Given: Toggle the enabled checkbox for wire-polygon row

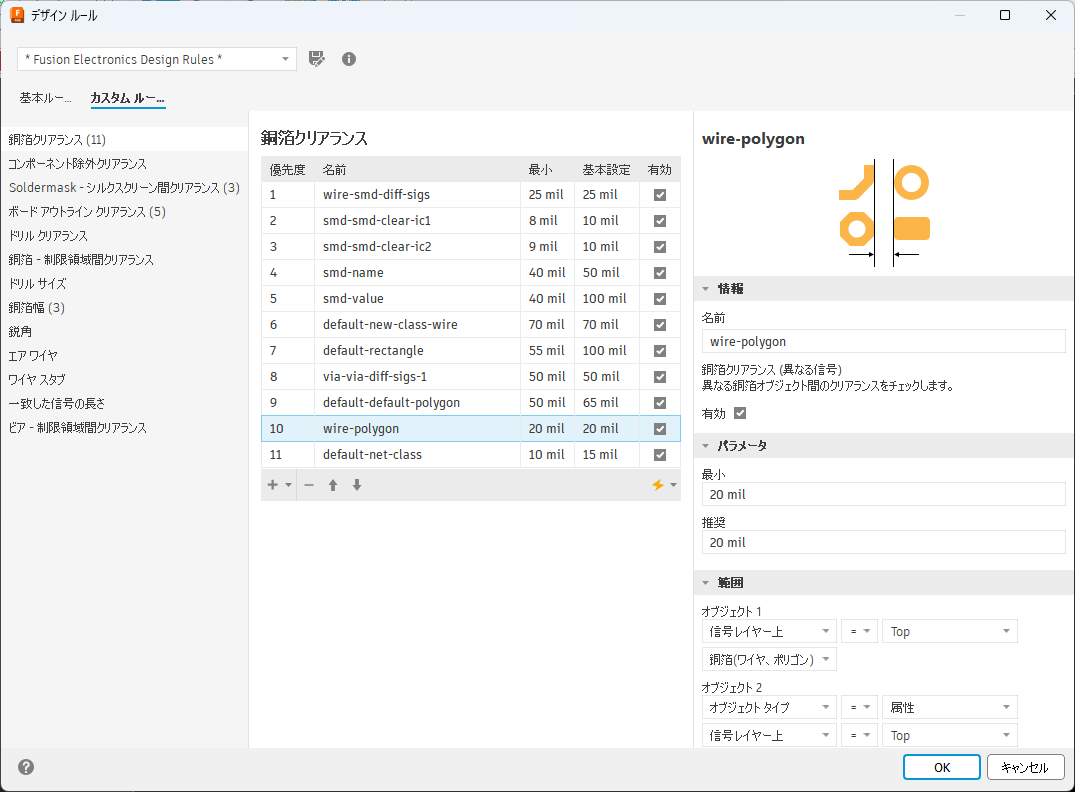Looking at the screenshot, I should click(660, 429).
